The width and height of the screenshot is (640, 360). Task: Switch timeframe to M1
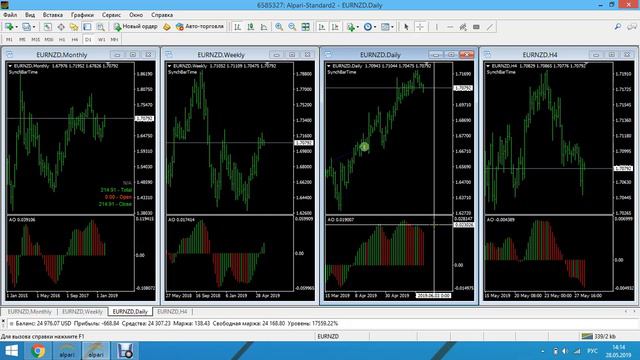click(9, 40)
